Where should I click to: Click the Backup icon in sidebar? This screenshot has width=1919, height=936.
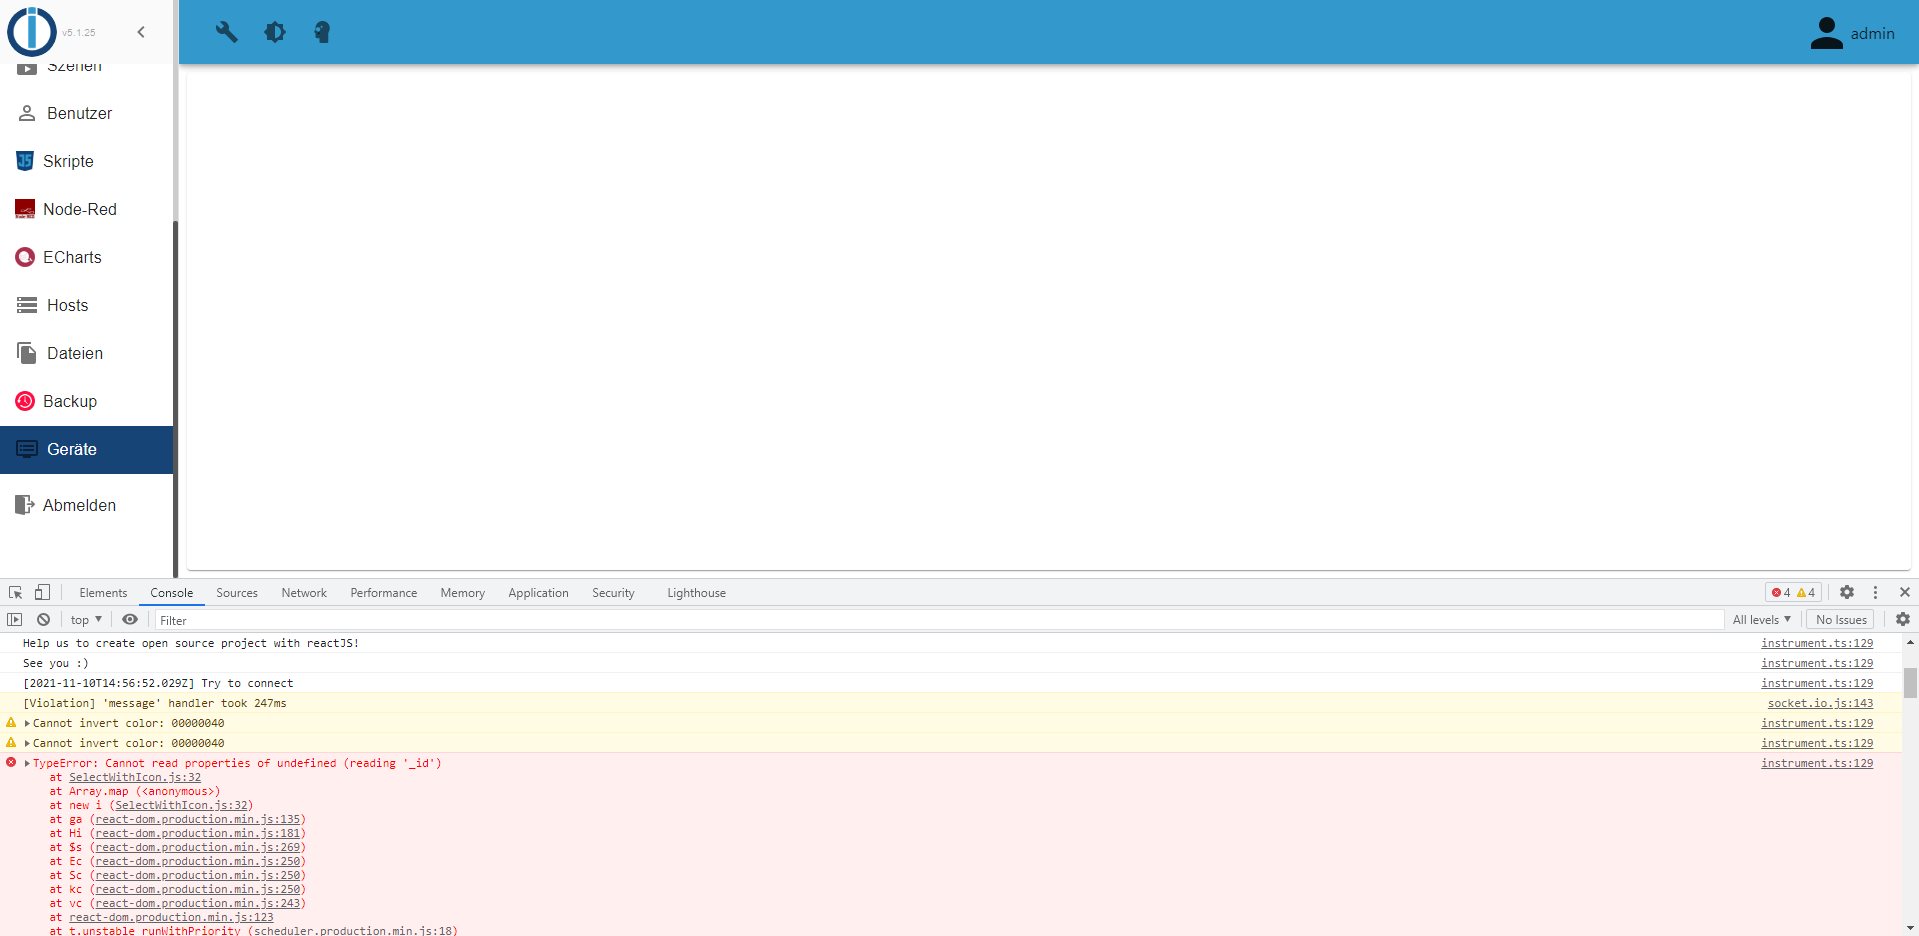point(25,401)
